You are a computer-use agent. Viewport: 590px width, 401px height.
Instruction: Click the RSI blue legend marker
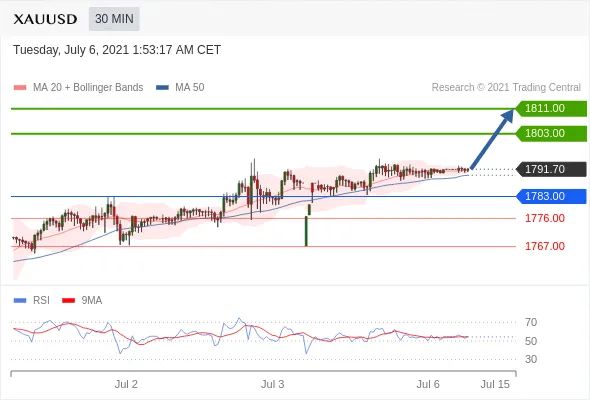[x=20, y=301]
